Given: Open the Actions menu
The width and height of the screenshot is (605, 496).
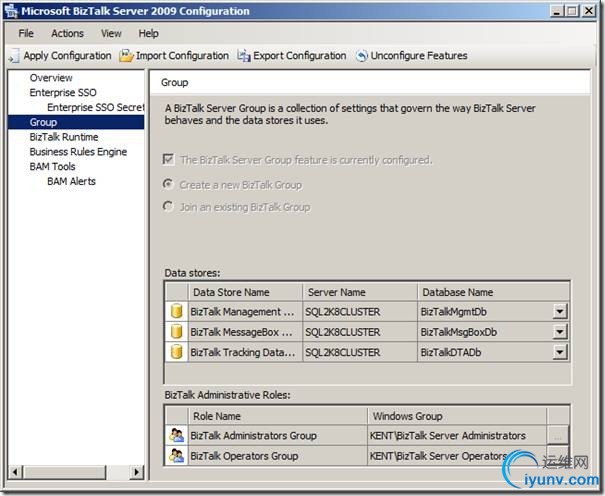Looking at the screenshot, I should coord(68,34).
